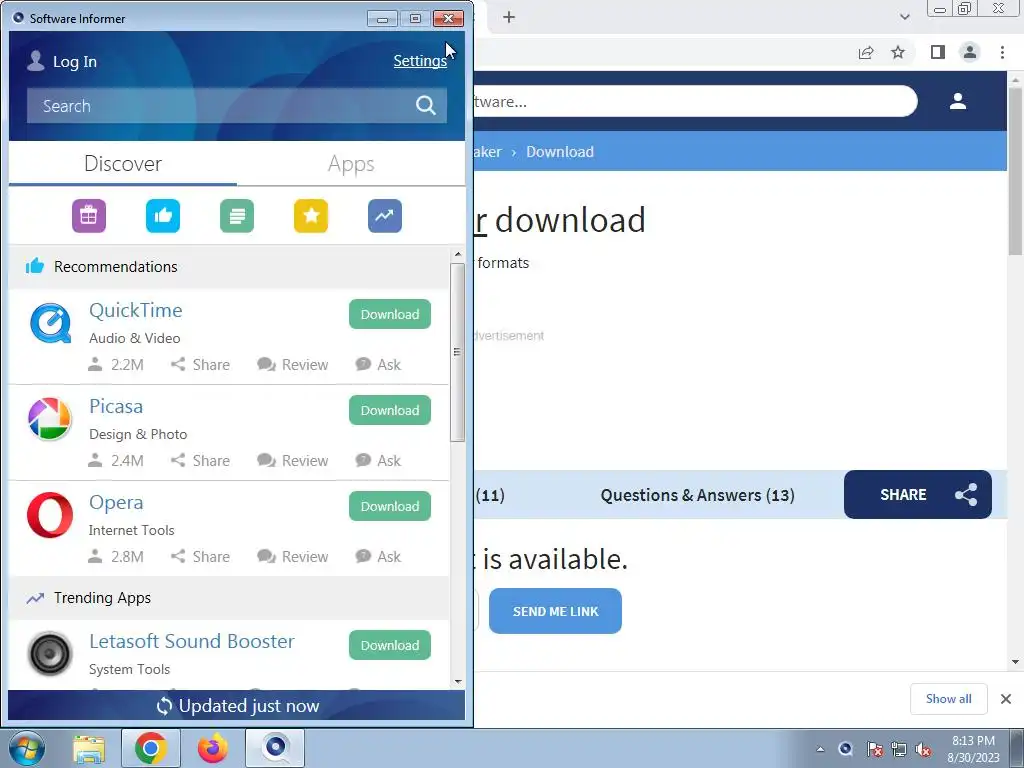The height and width of the screenshot is (768, 1024).
Task: Share the QuickTime app
Action: (x=200, y=364)
